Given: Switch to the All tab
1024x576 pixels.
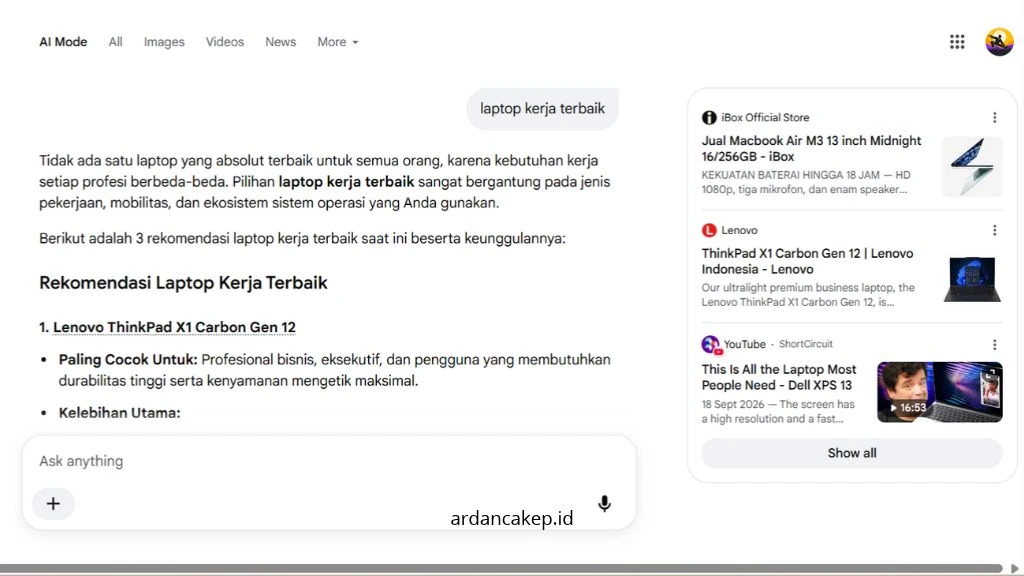Looking at the screenshot, I should click(116, 42).
